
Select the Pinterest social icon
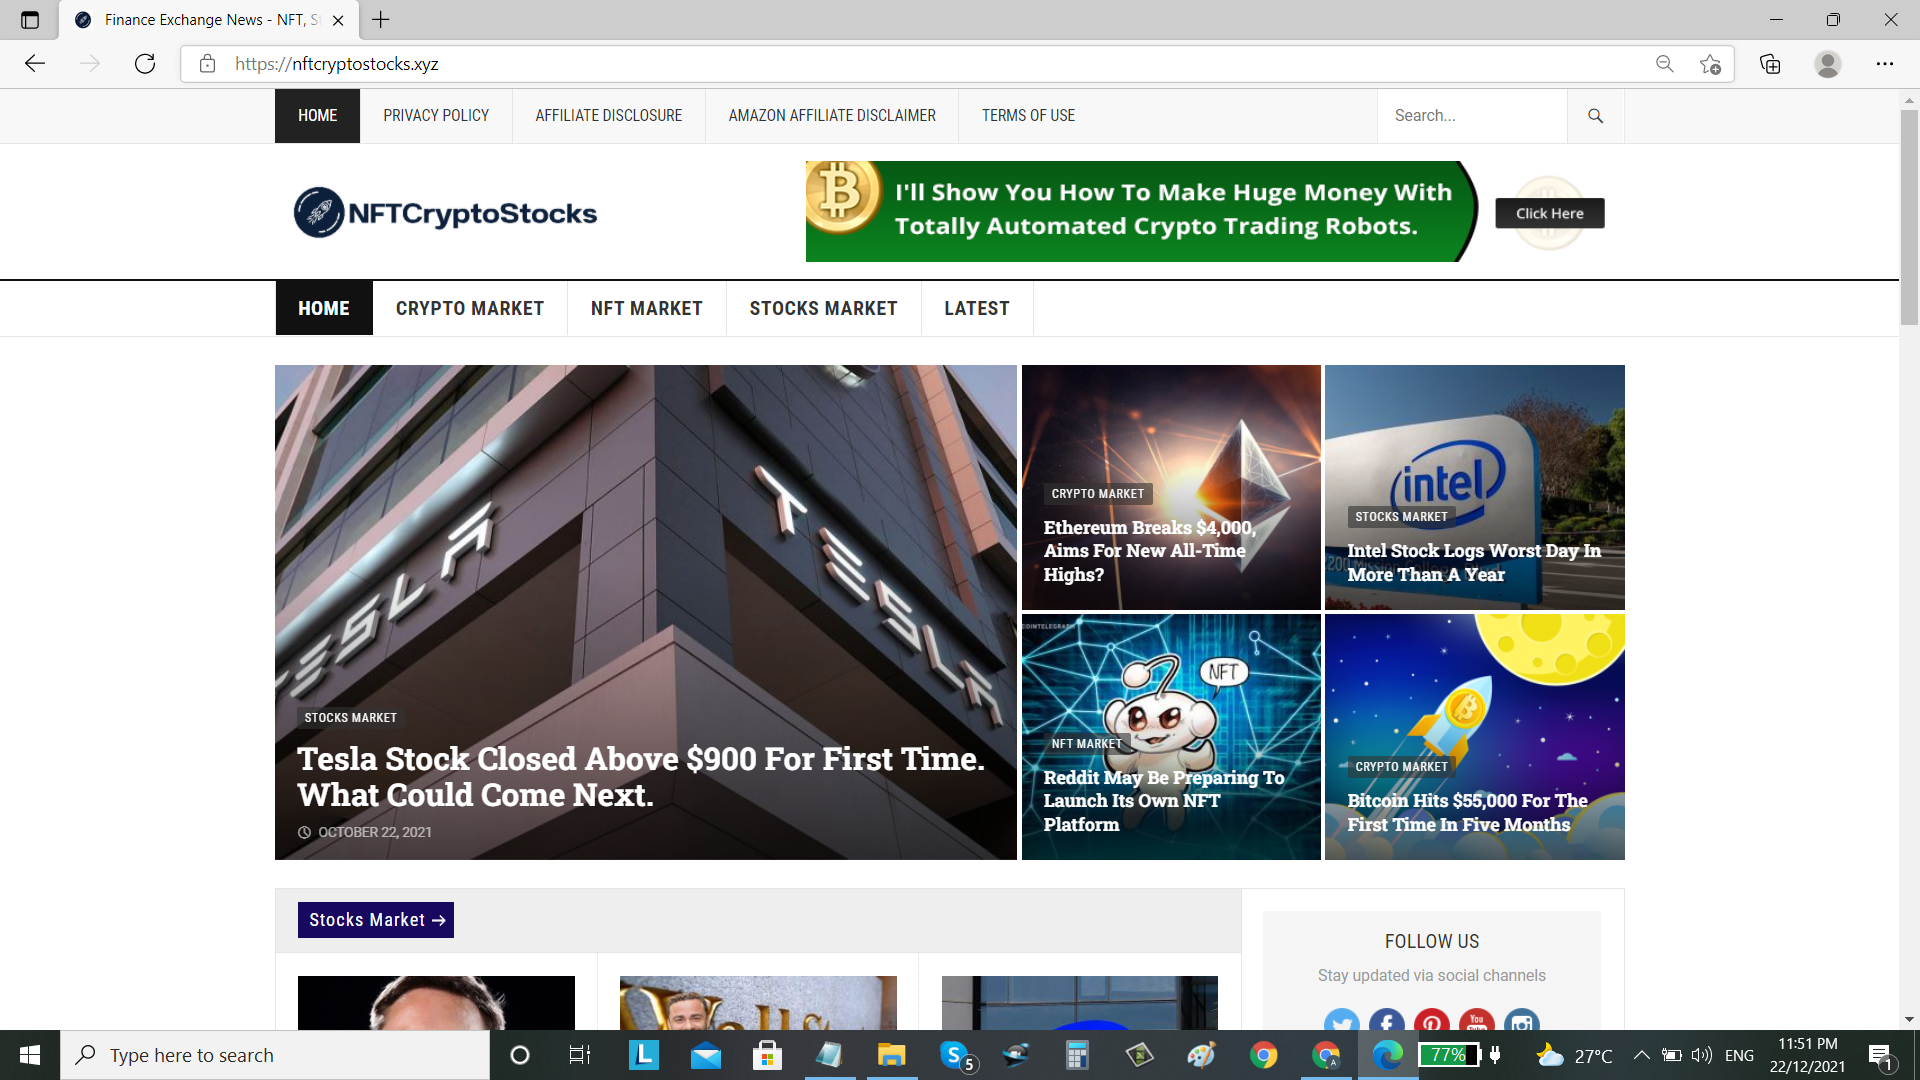click(1432, 1023)
